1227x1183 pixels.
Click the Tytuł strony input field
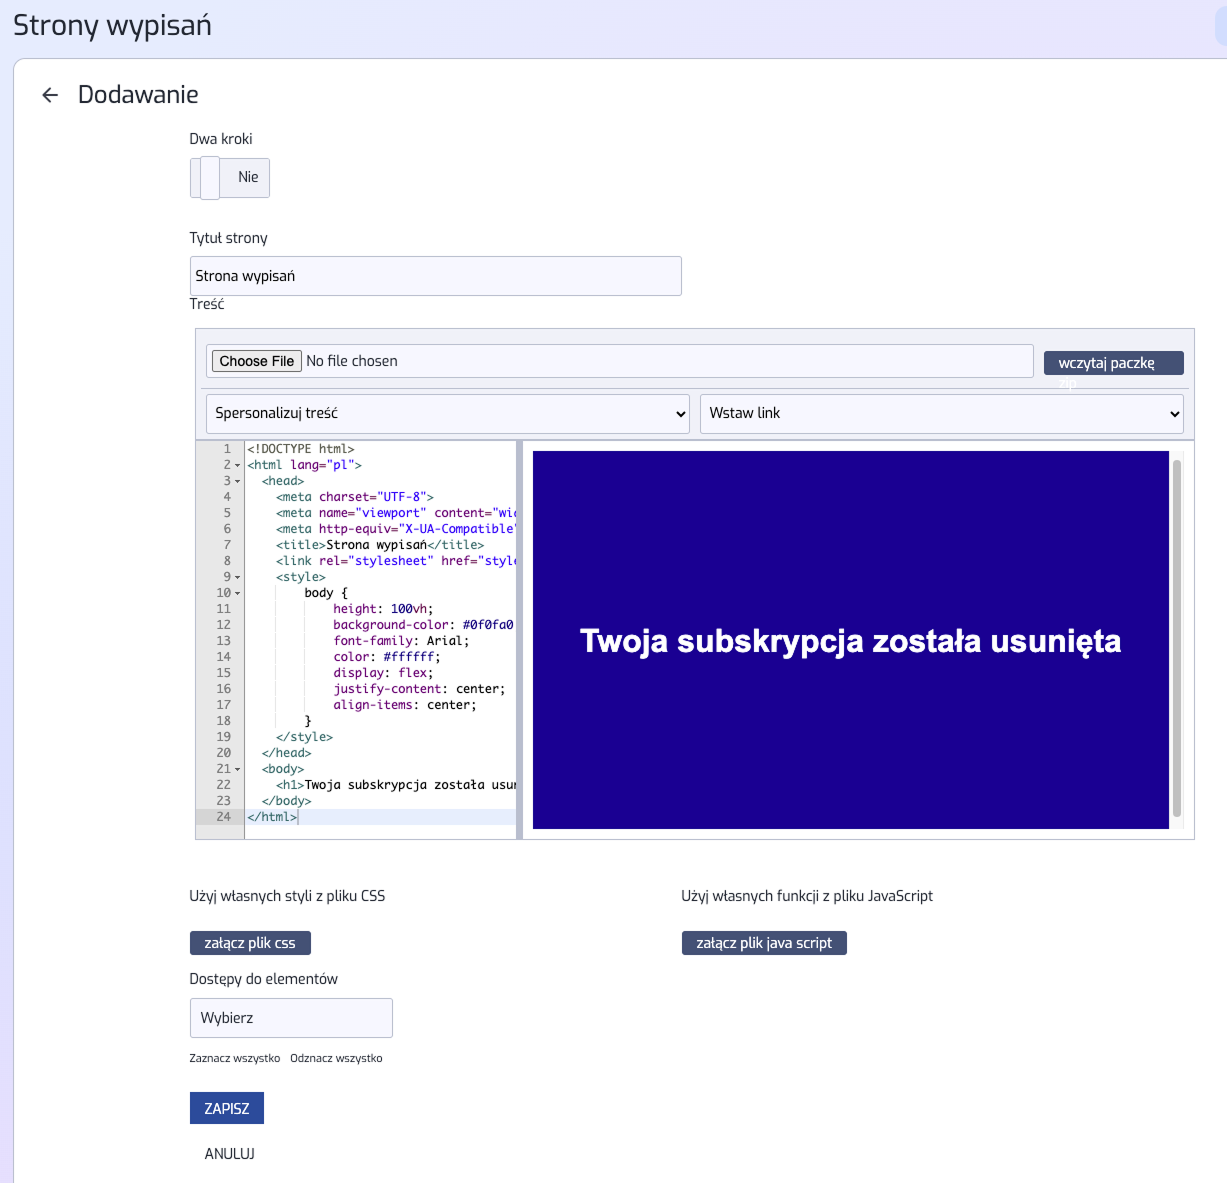pos(435,276)
